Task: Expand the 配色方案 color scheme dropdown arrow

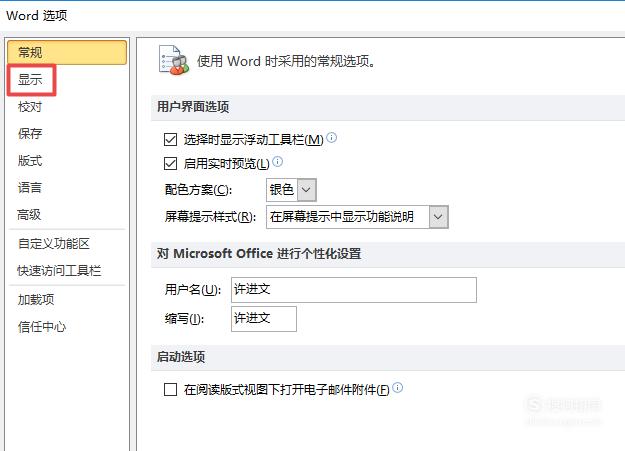Action: tap(306, 190)
